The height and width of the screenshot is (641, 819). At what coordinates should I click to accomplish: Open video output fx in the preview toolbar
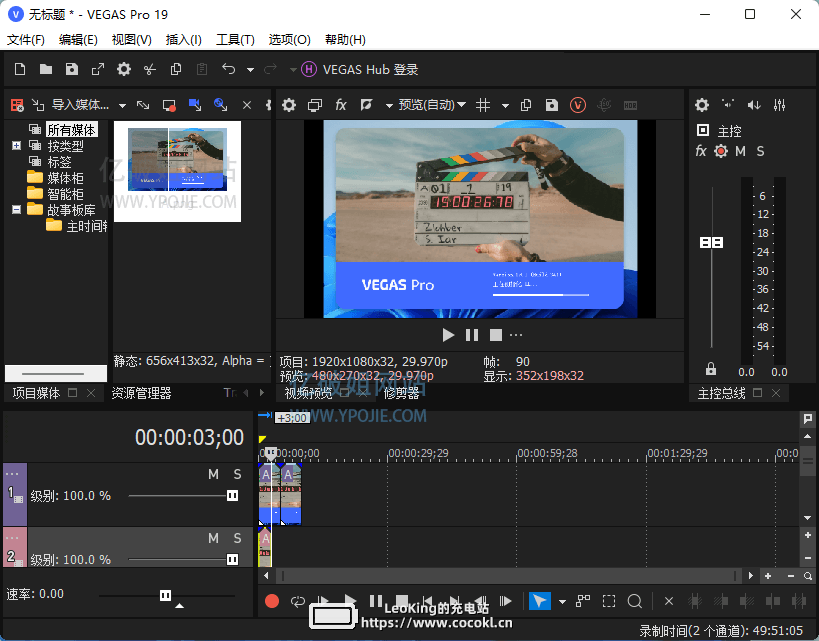coord(341,105)
